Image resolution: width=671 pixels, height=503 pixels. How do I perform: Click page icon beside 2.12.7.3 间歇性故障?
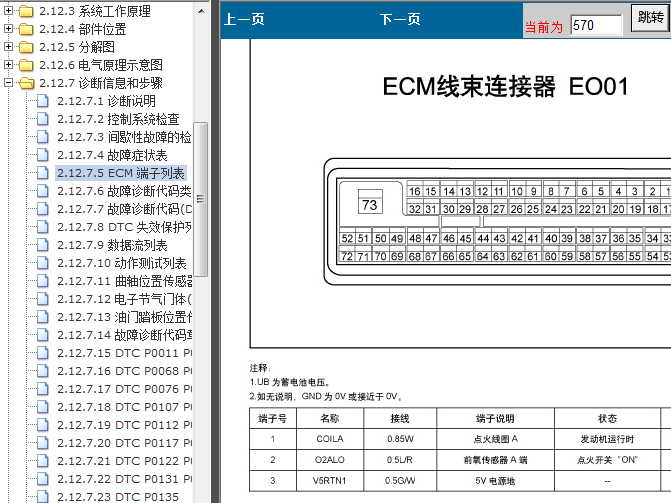click(x=42, y=137)
